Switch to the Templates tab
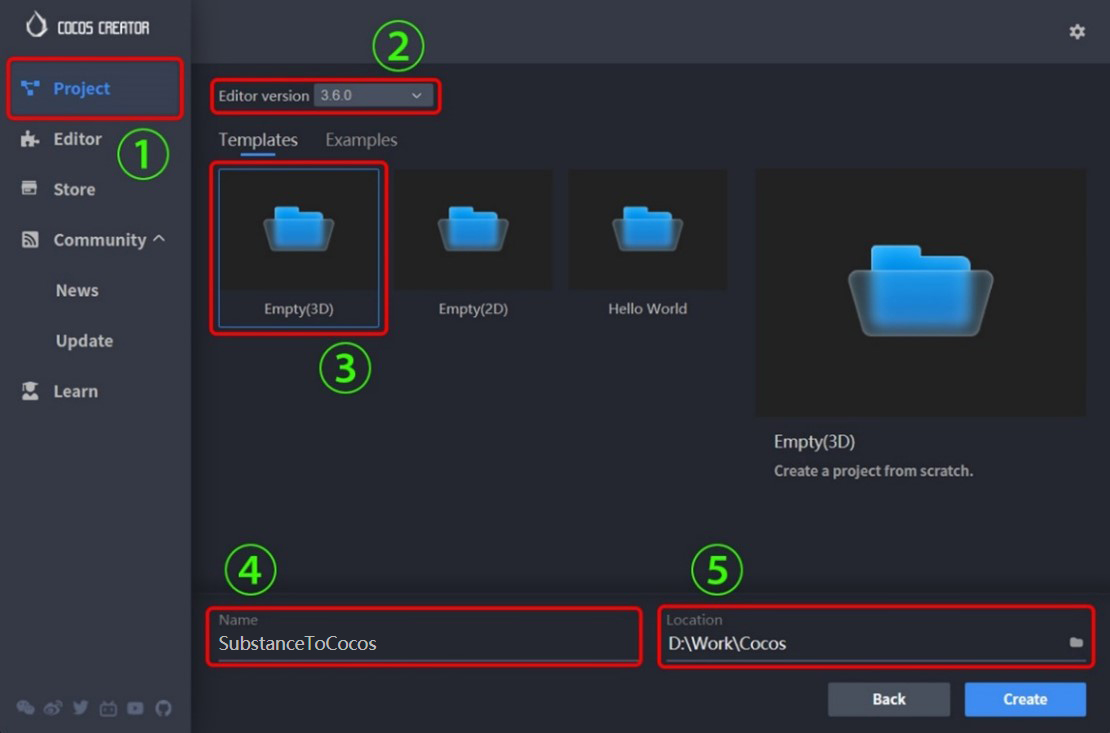The width and height of the screenshot is (1110, 733). 258,140
